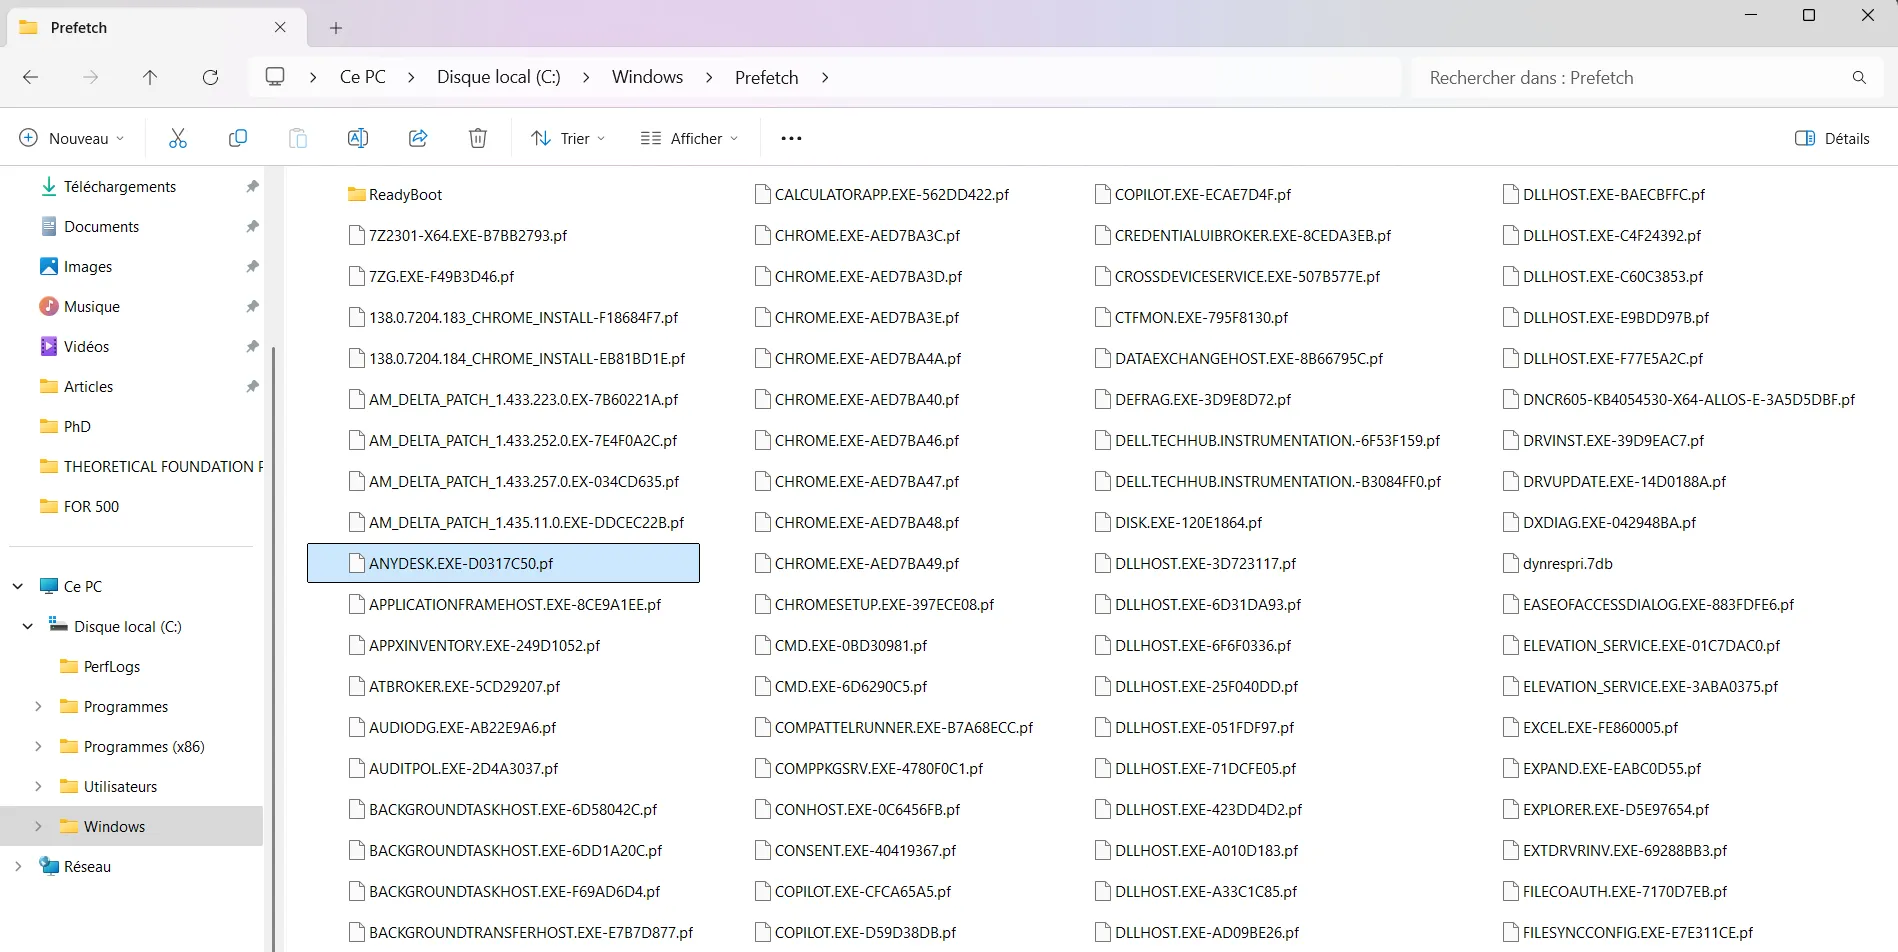This screenshot has height=952, width=1898.
Task: Go up one folder level
Action: 150,77
